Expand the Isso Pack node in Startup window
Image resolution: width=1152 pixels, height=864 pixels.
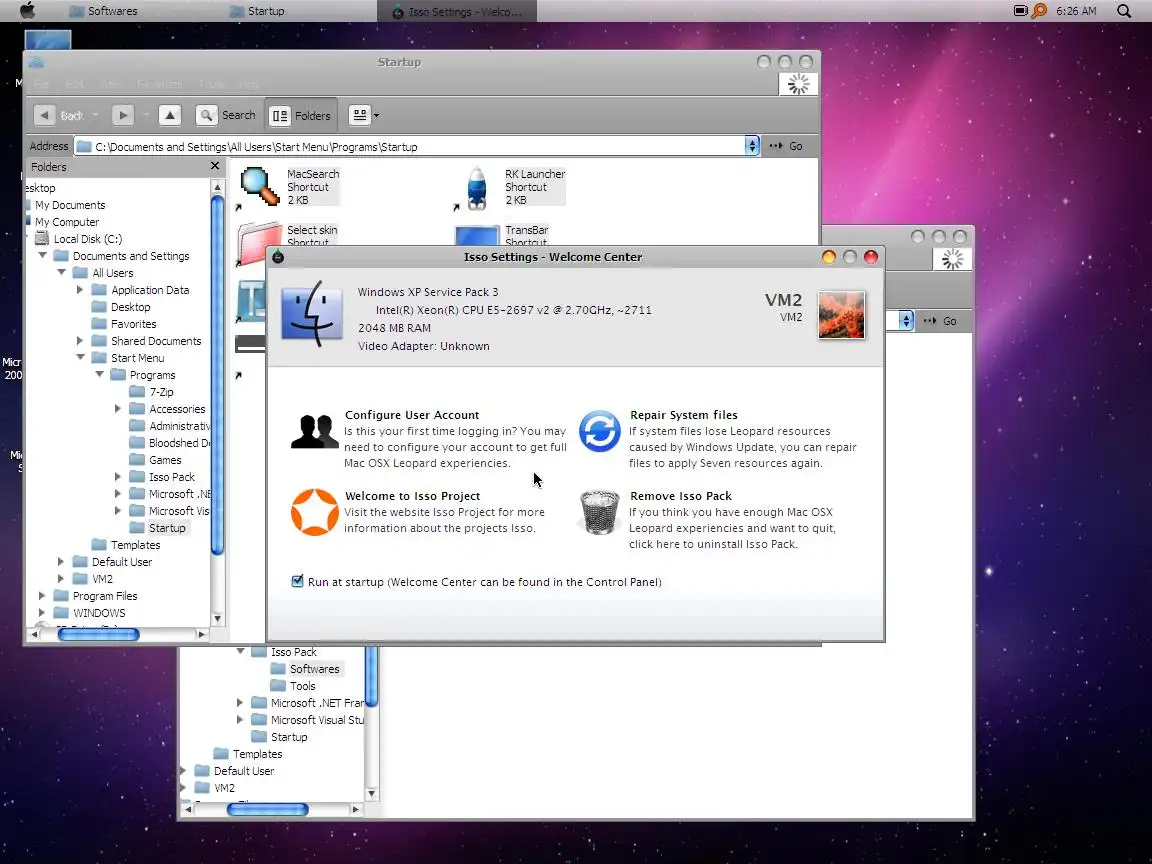[118, 476]
